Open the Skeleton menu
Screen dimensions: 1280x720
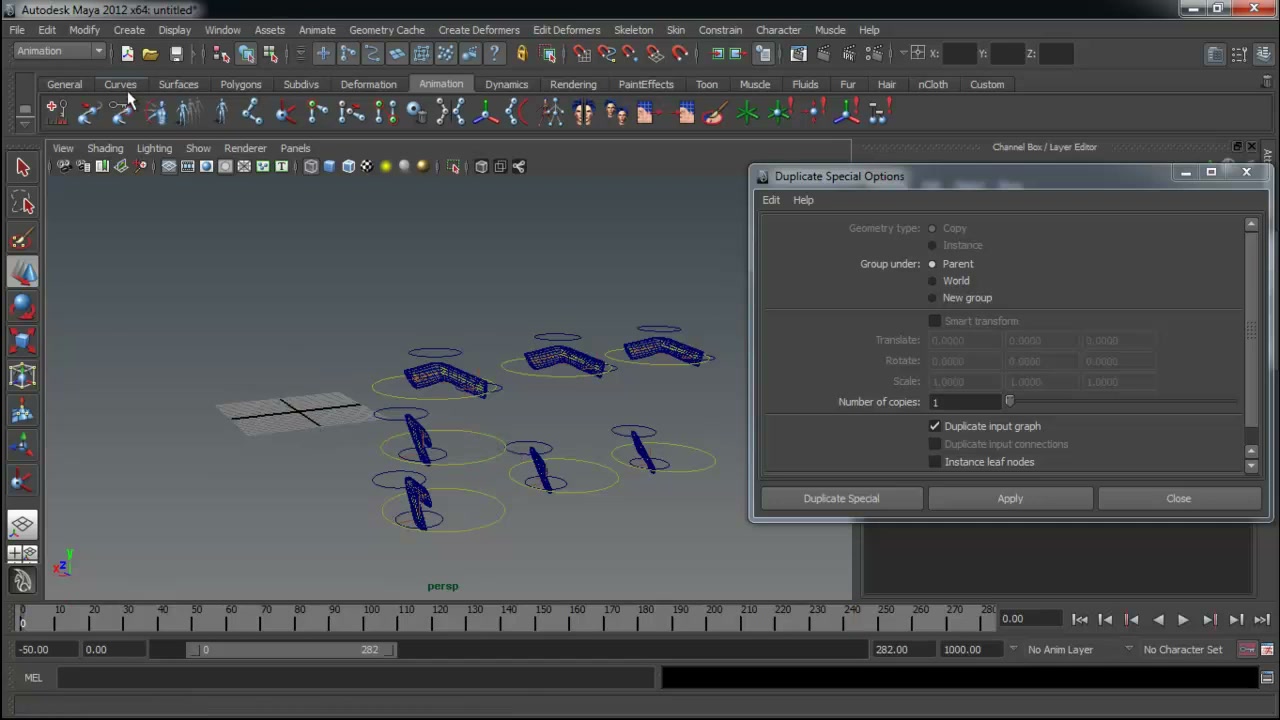pos(633,30)
